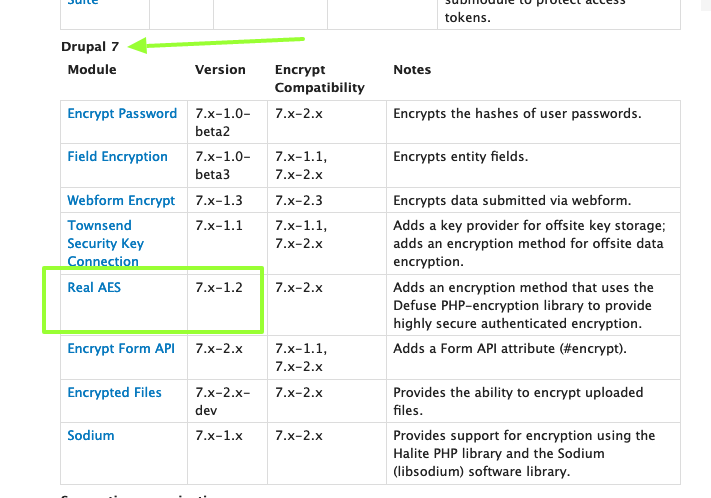Viewport: 711px width, 498px height.
Task: Click the Encrypt Compatibility column header
Action: [320, 78]
